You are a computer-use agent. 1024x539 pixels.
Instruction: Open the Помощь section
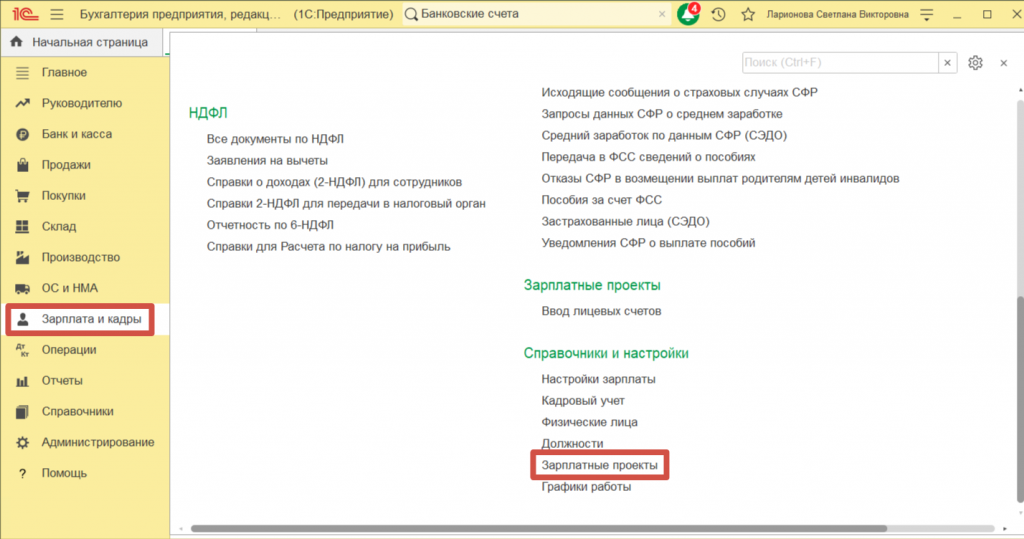[64, 473]
